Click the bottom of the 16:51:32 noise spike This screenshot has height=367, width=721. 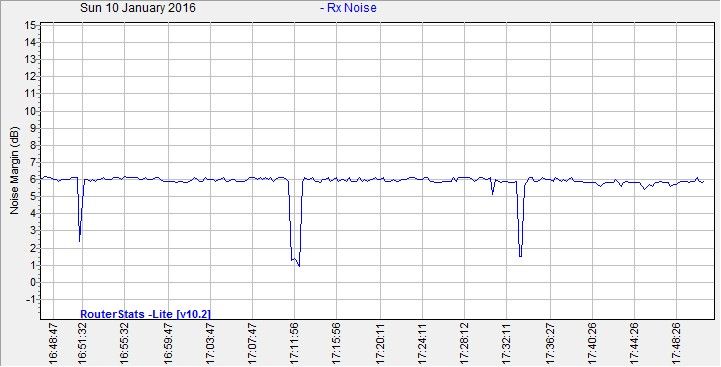[x=80, y=241]
